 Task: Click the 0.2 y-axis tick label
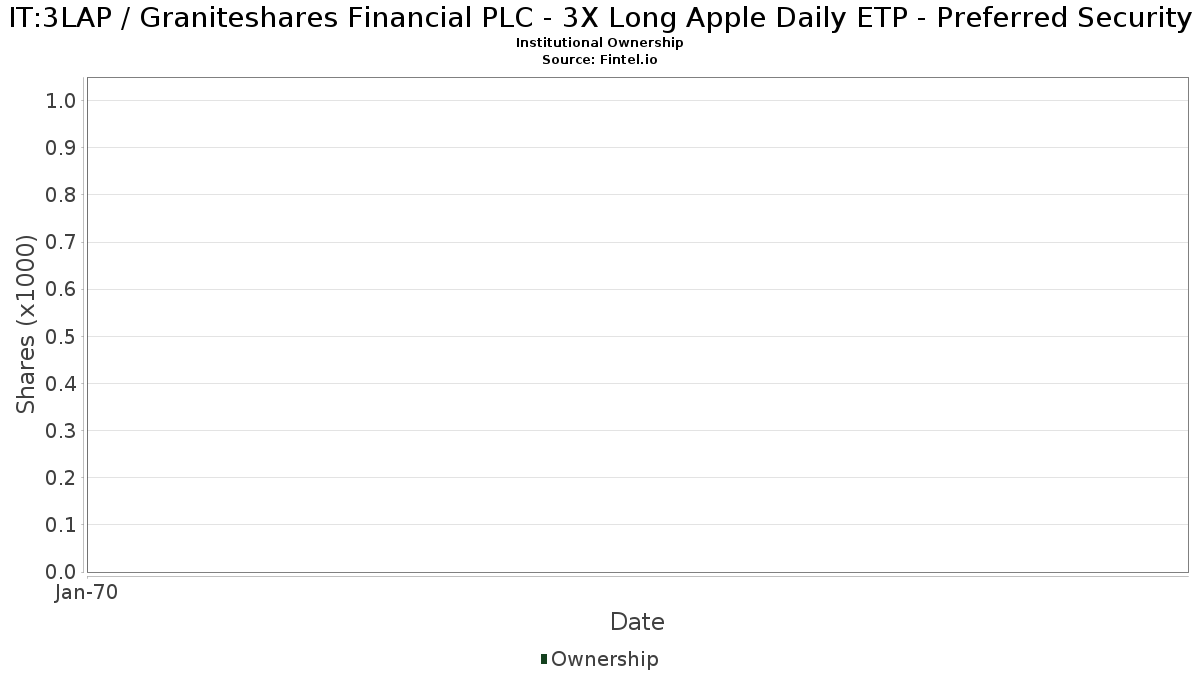[61, 478]
